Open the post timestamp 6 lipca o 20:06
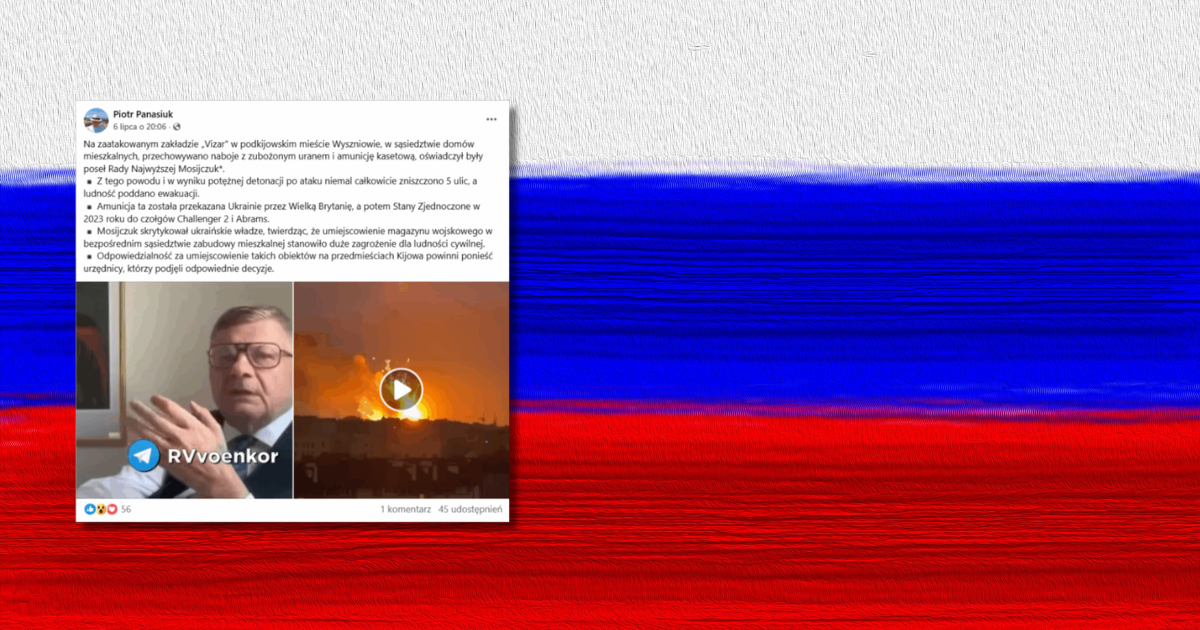This screenshot has height=630, width=1200. coord(140,127)
